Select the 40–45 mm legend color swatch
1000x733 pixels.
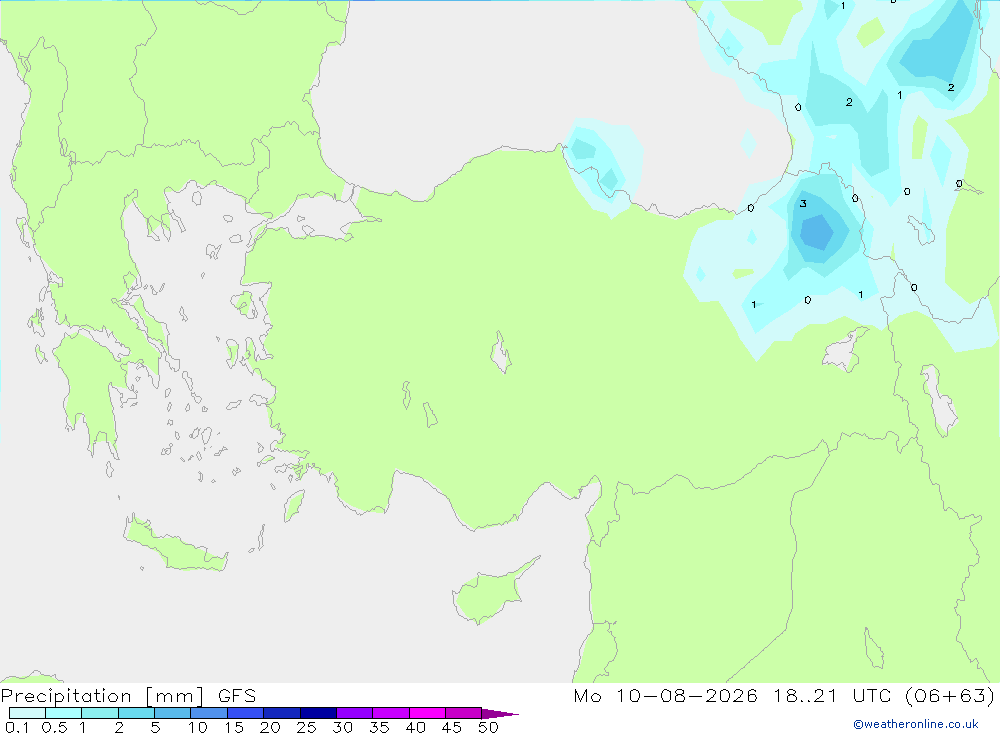(427, 713)
